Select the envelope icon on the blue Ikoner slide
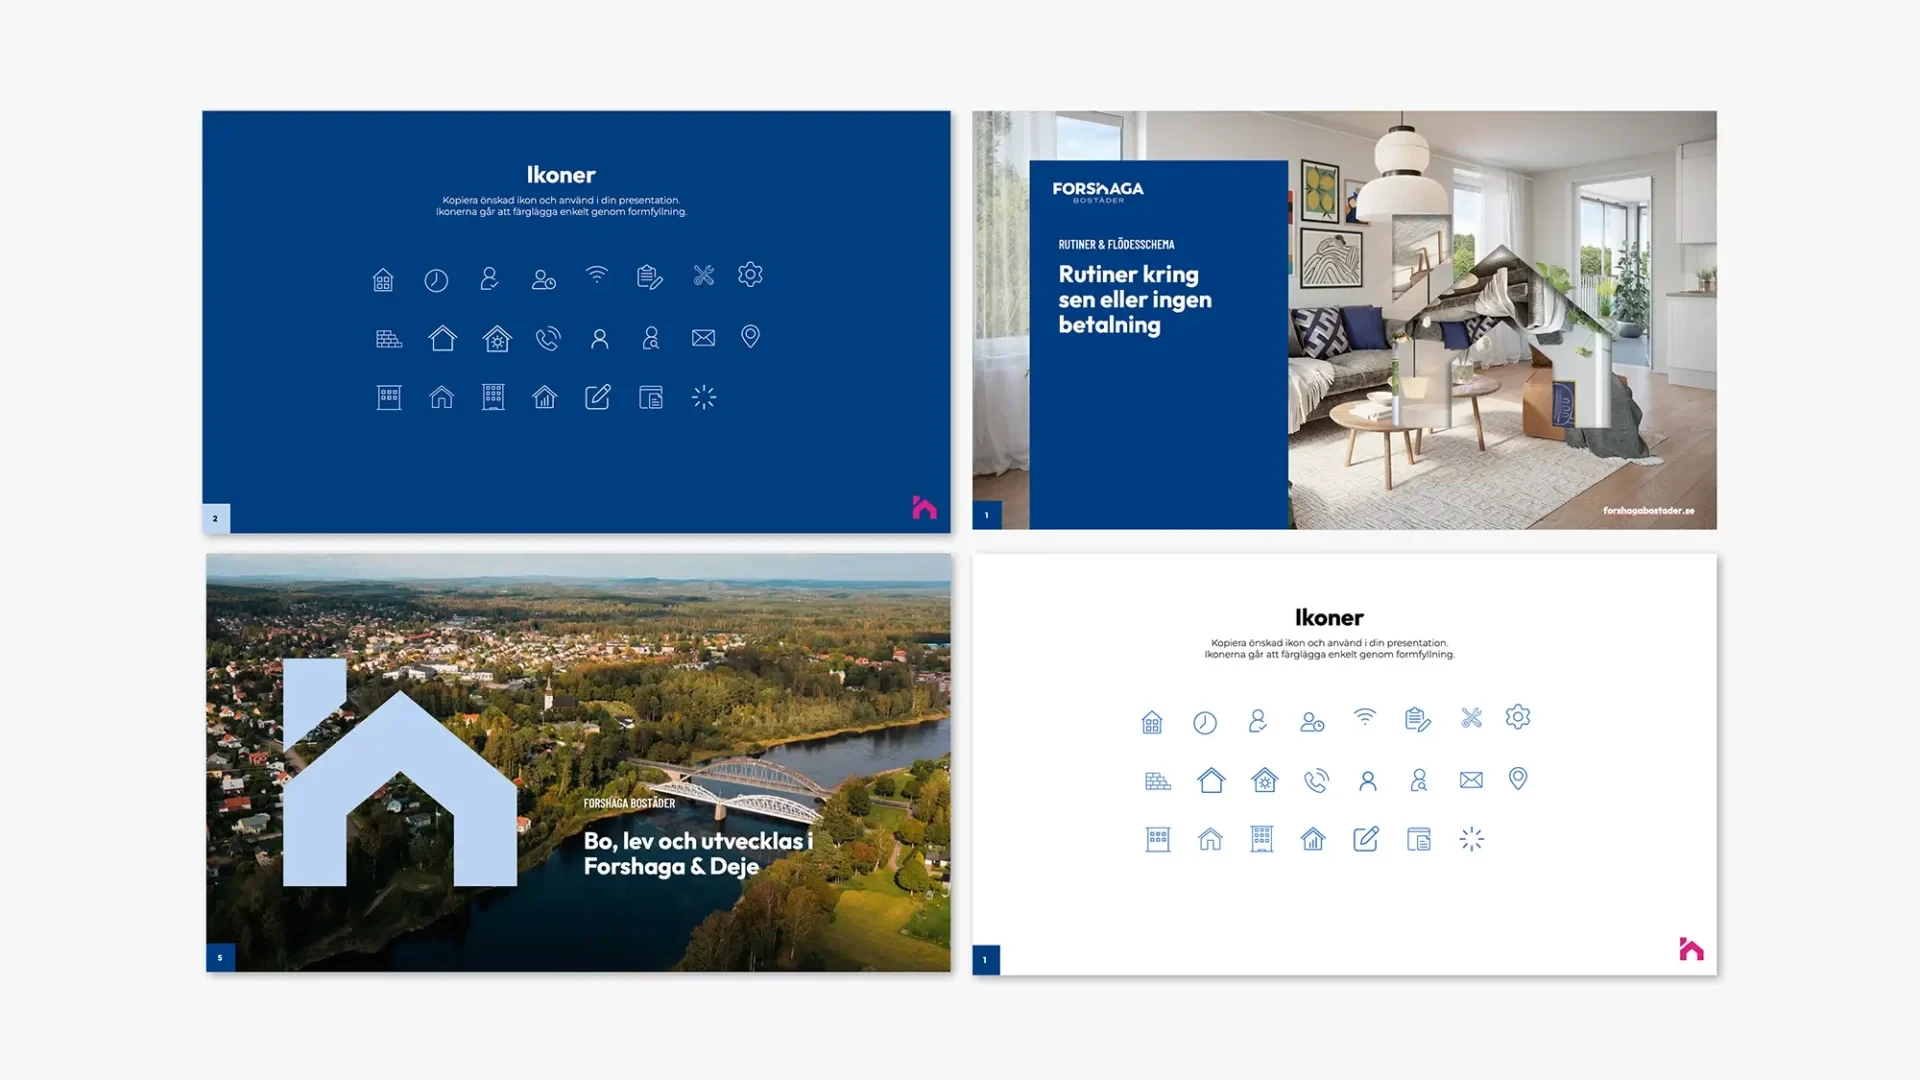Viewport: 1920px width, 1080px height. click(703, 338)
